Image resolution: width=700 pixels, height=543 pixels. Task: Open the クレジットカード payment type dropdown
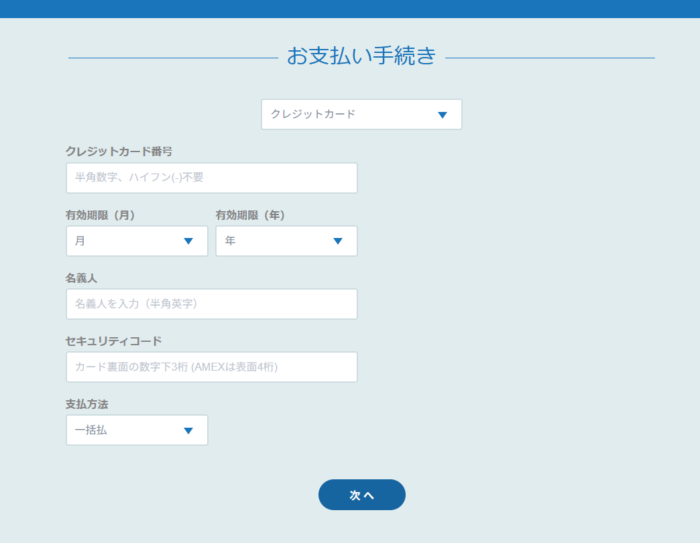[350, 114]
